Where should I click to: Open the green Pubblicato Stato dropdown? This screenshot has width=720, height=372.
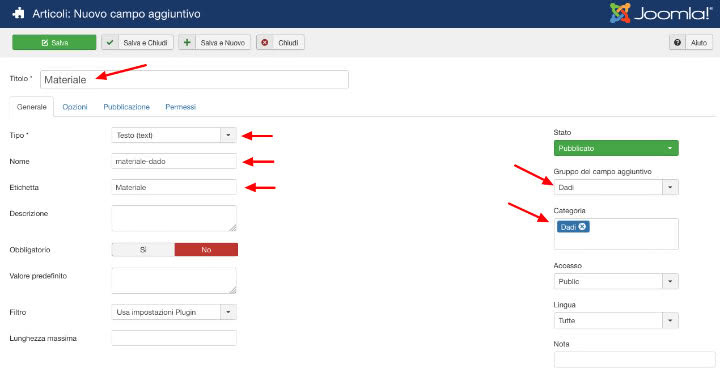616,148
